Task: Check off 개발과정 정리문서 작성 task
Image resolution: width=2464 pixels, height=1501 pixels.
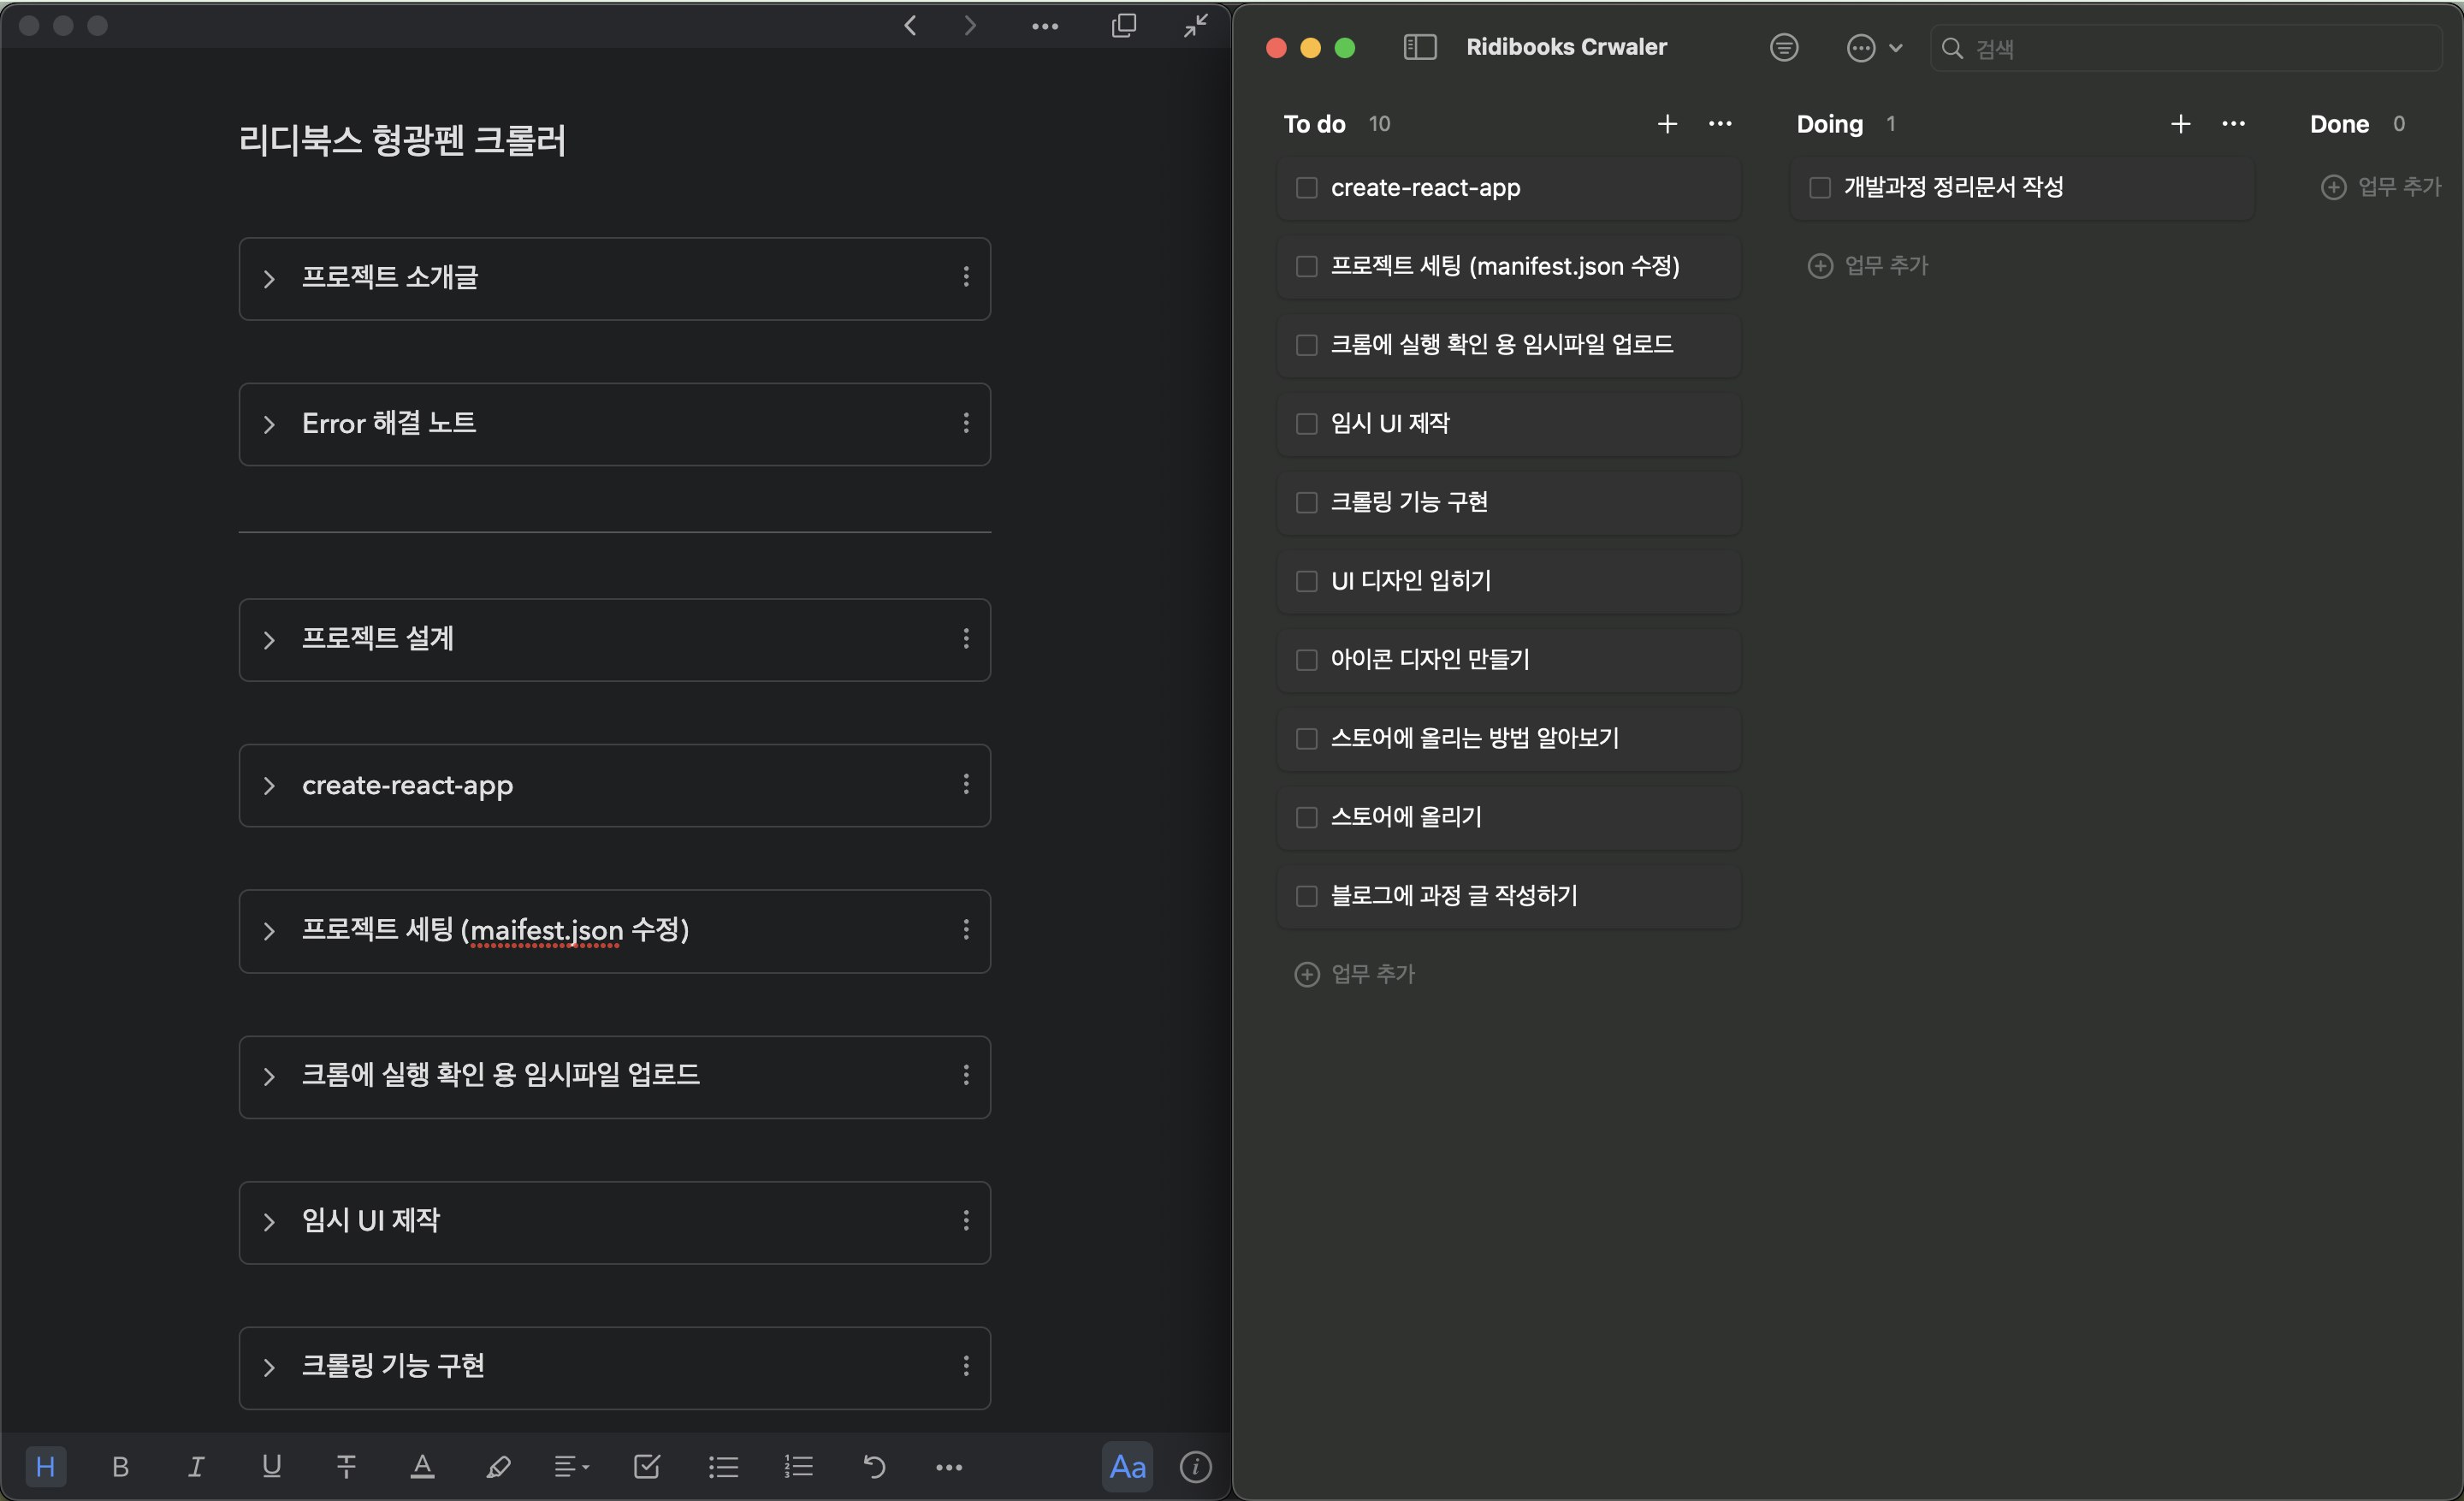Action: point(1819,188)
